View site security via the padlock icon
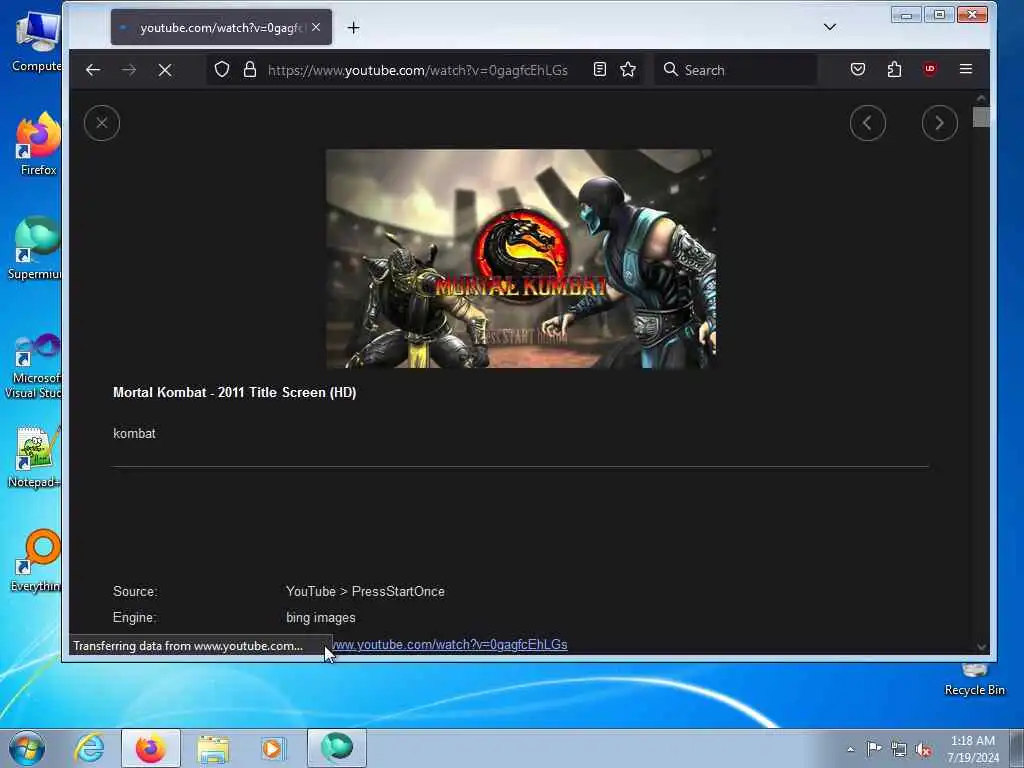 click(x=249, y=69)
